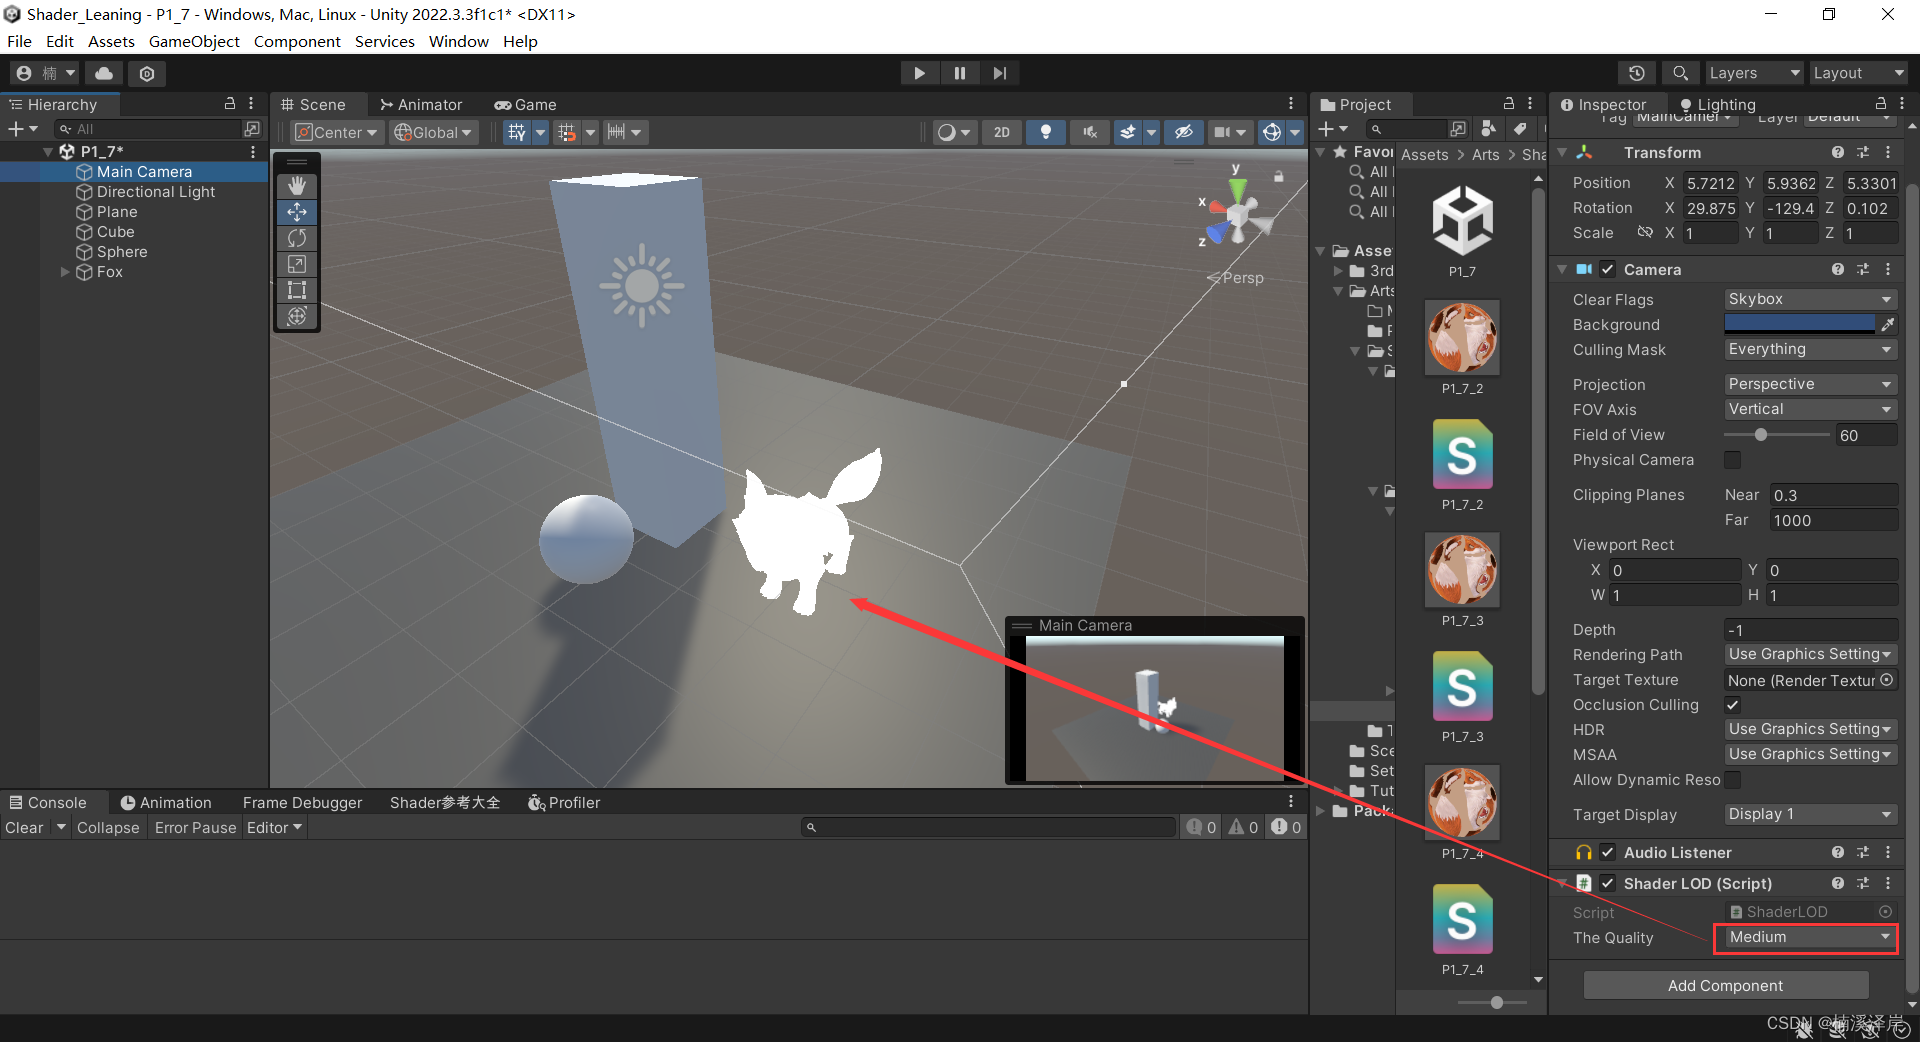Select the Rotate tool
Image resolution: width=1920 pixels, height=1042 pixels.
coord(296,238)
